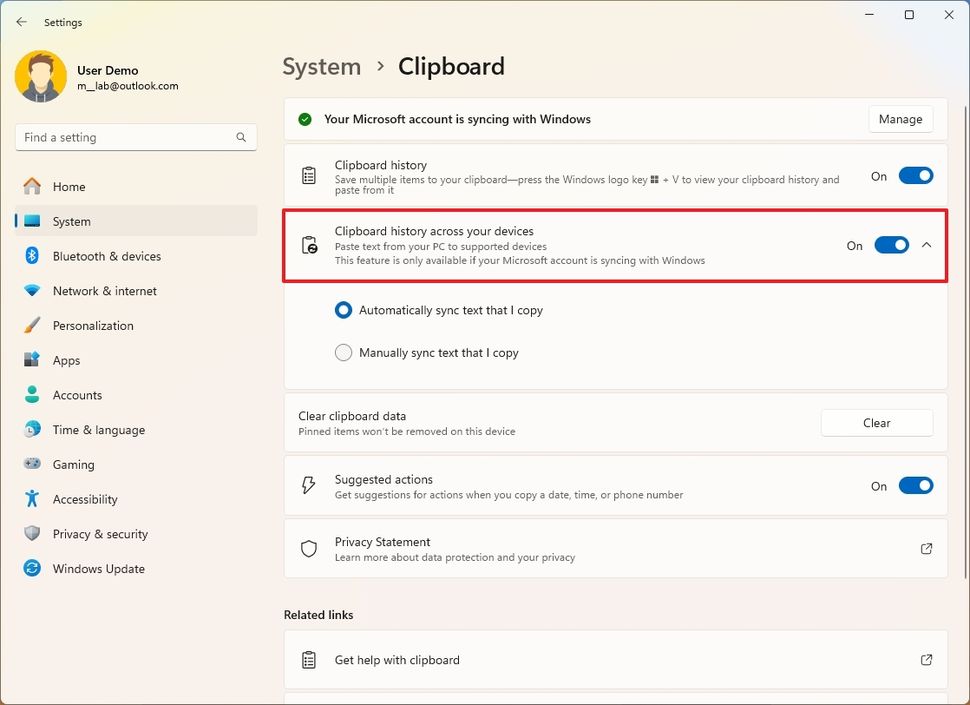Select Manually sync text that I copy
Image resolution: width=970 pixels, height=705 pixels.
[343, 352]
